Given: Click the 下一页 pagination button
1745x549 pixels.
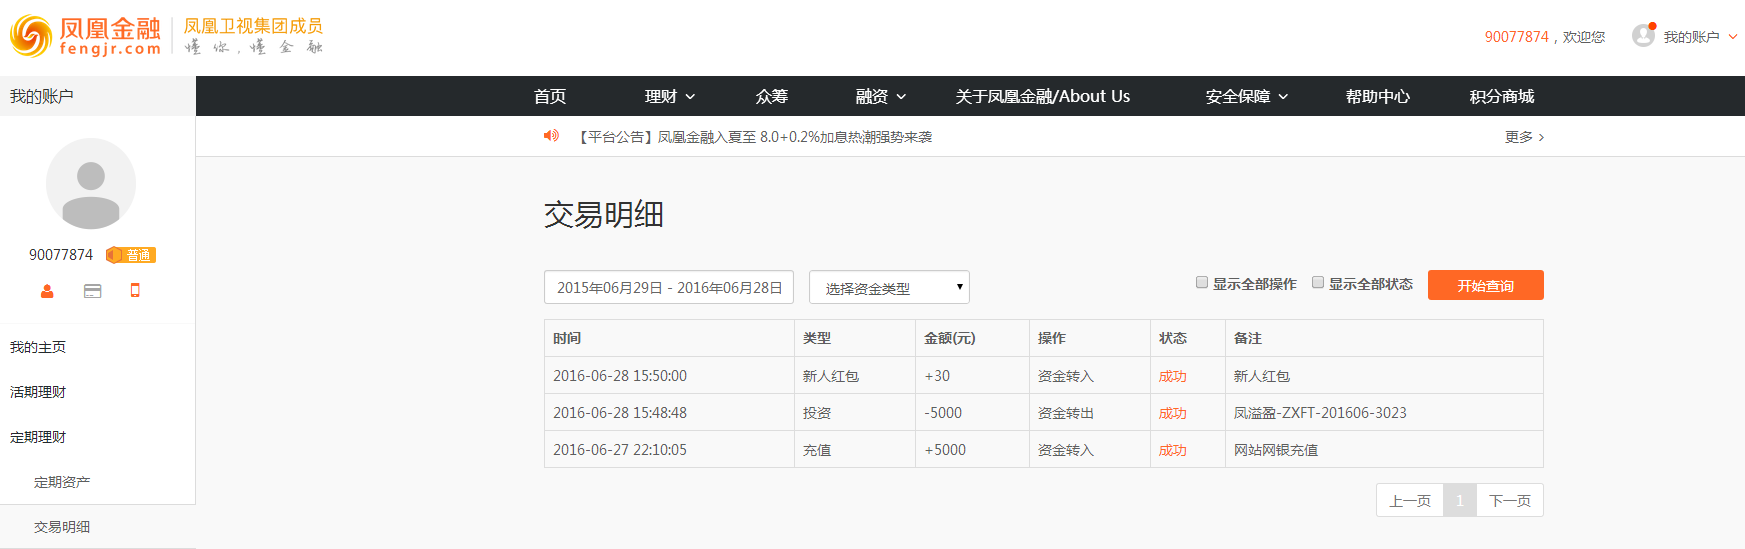Looking at the screenshot, I should (x=1510, y=500).
